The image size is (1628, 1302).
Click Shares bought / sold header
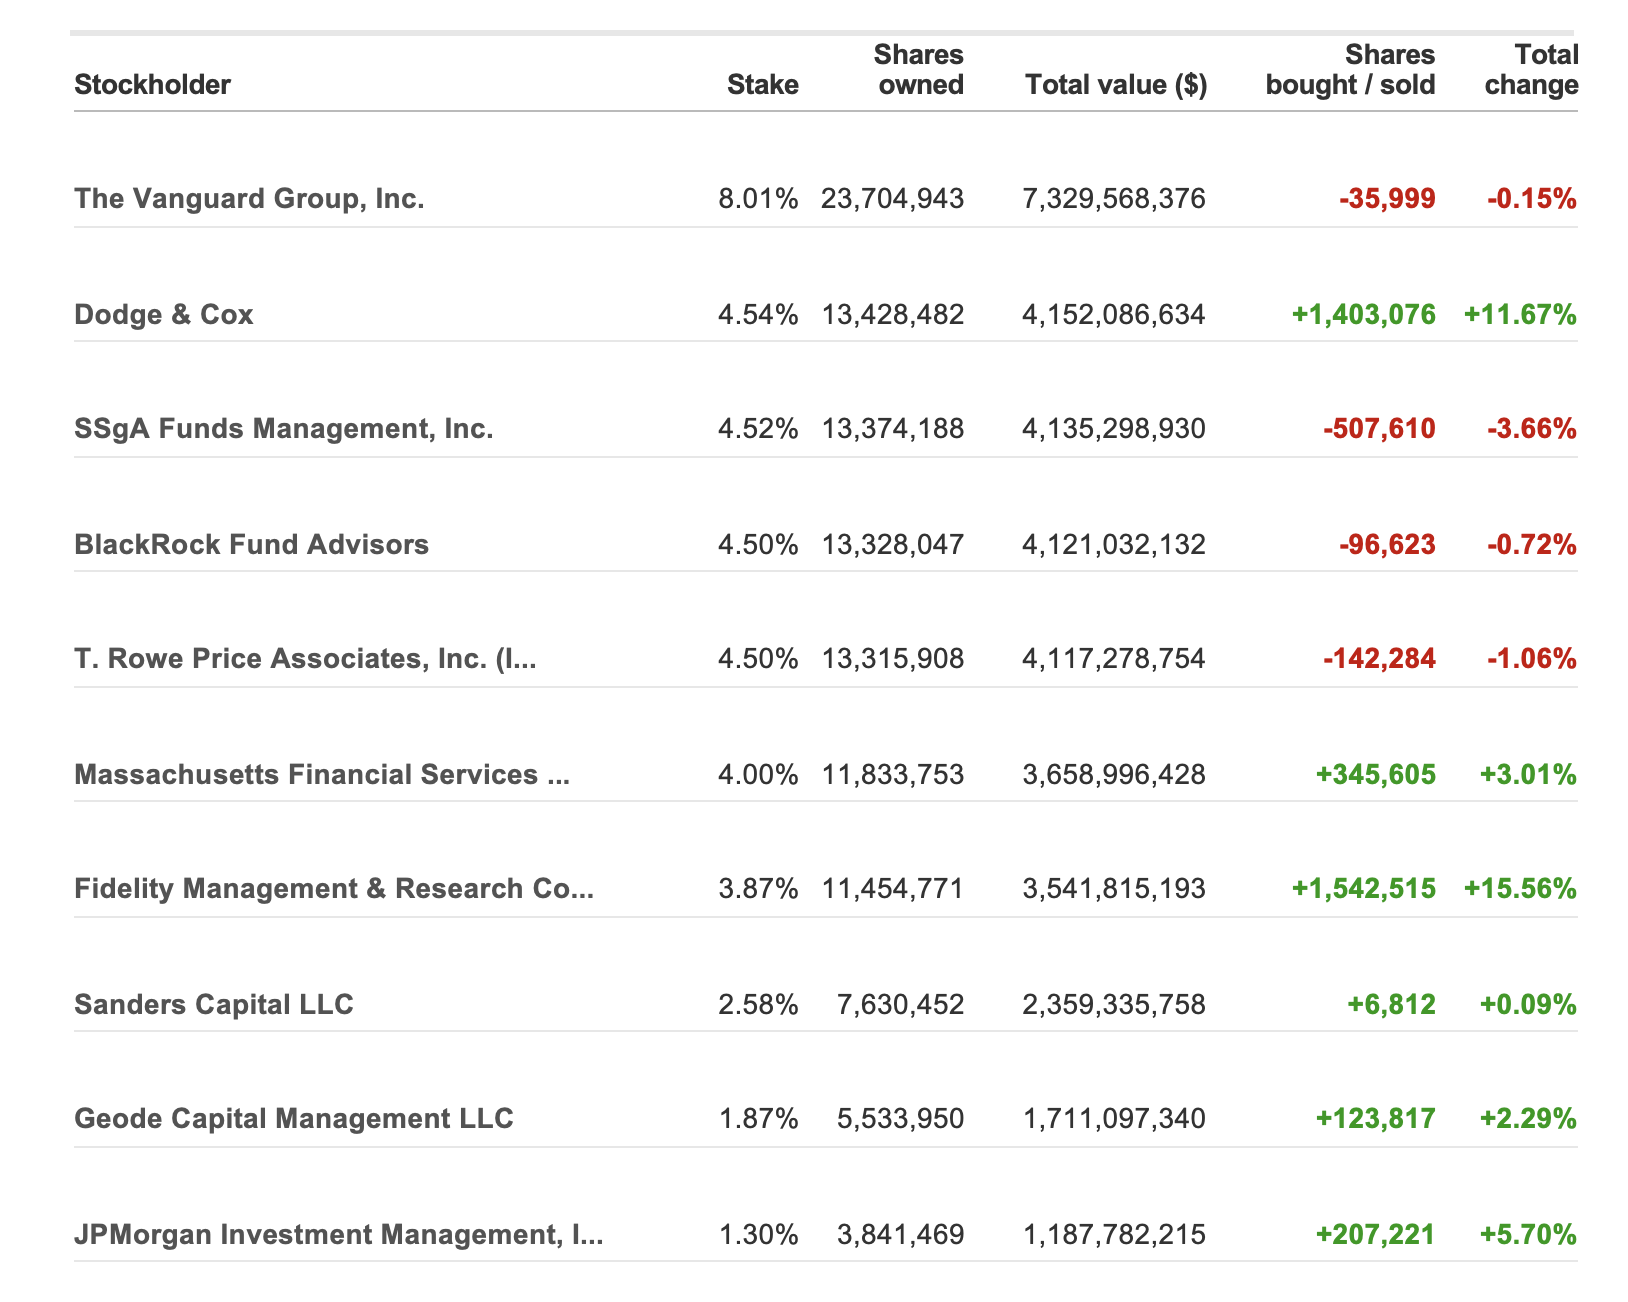click(x=1350, y=70)
